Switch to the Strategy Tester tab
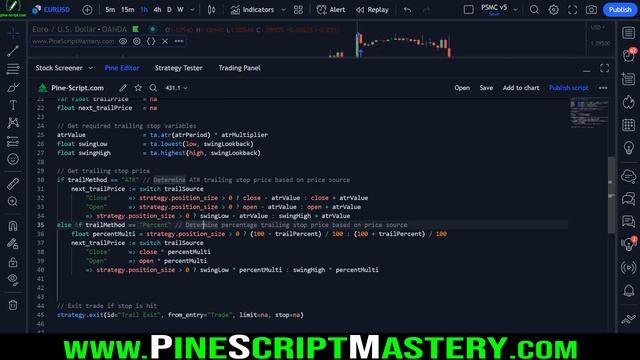640x360 pixels. point(178,68)
